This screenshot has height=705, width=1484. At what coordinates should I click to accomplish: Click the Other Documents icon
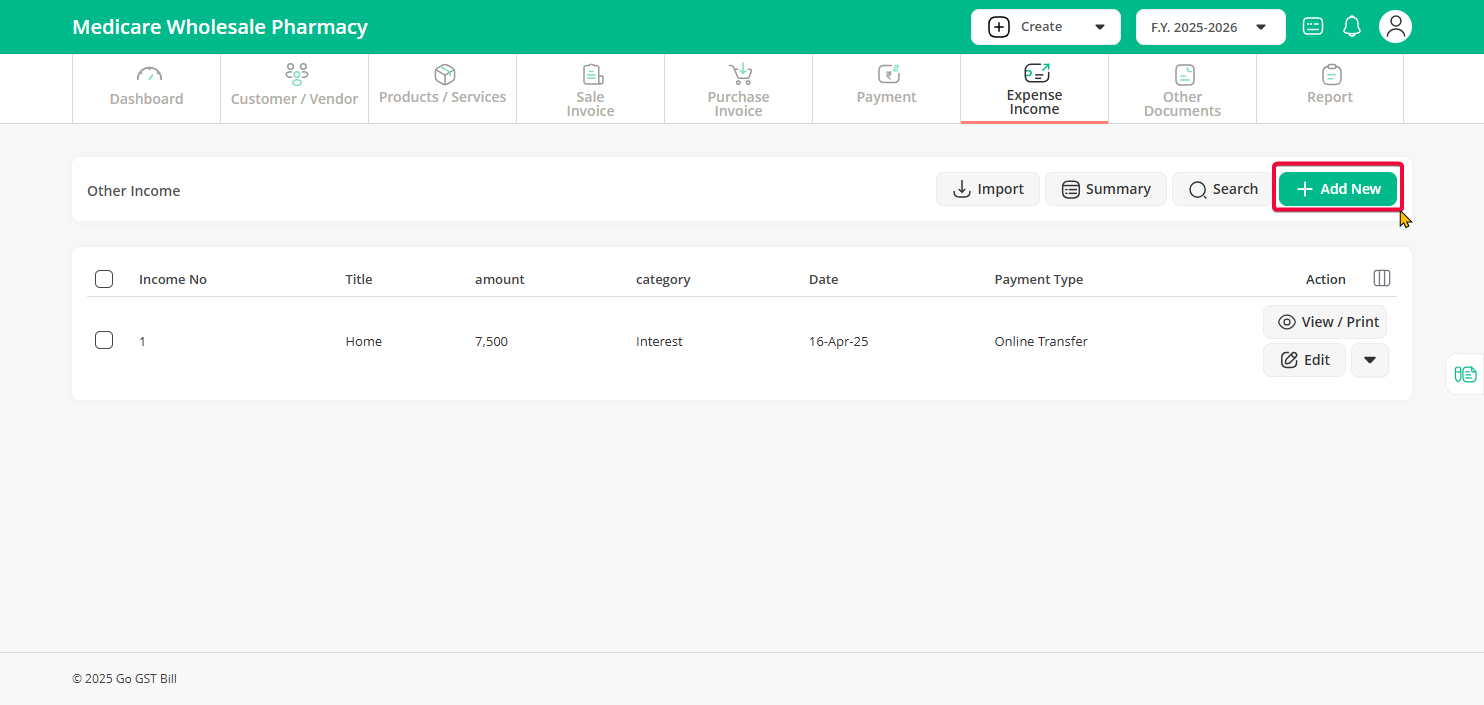click(x=1184, y=74)
